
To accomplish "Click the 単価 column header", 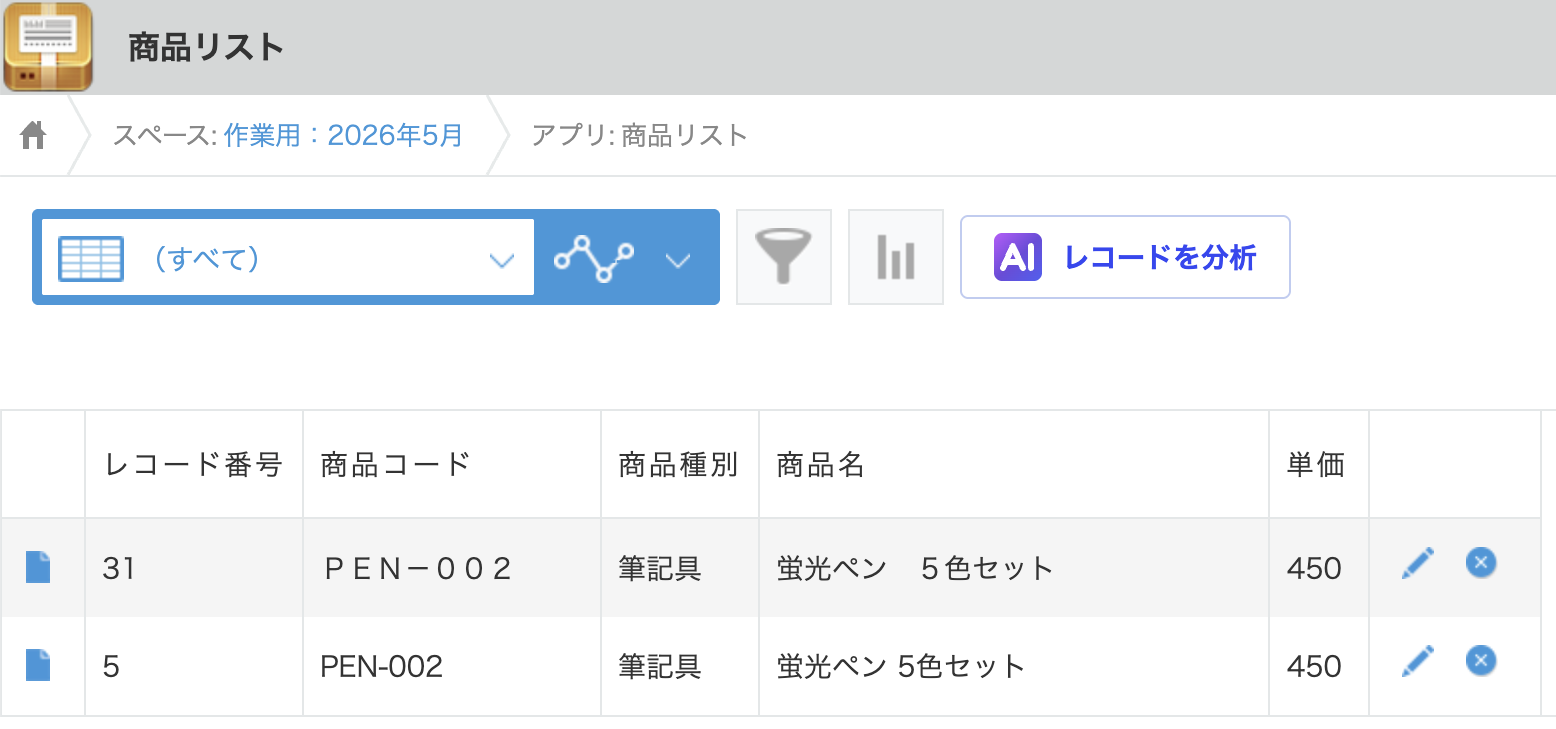I will (1319, 464).
